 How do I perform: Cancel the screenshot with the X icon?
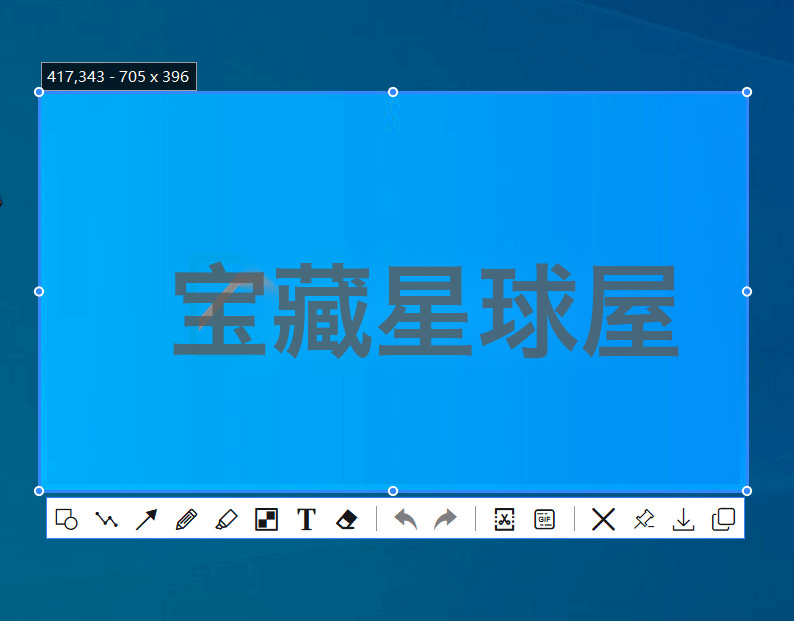[604, 519]
